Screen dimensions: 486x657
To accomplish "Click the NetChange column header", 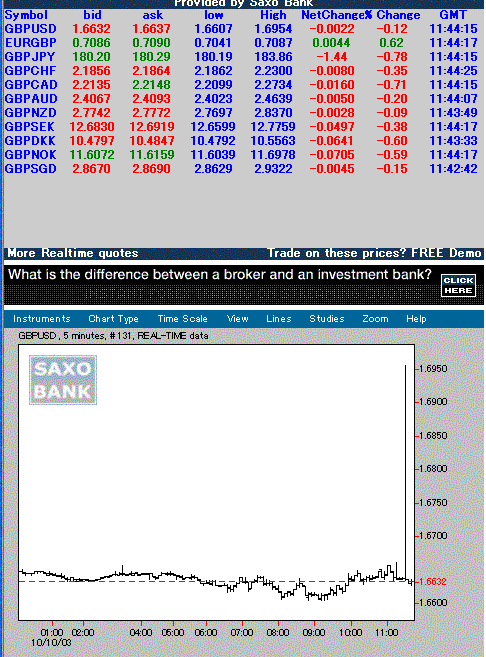I will coord(336,15).
